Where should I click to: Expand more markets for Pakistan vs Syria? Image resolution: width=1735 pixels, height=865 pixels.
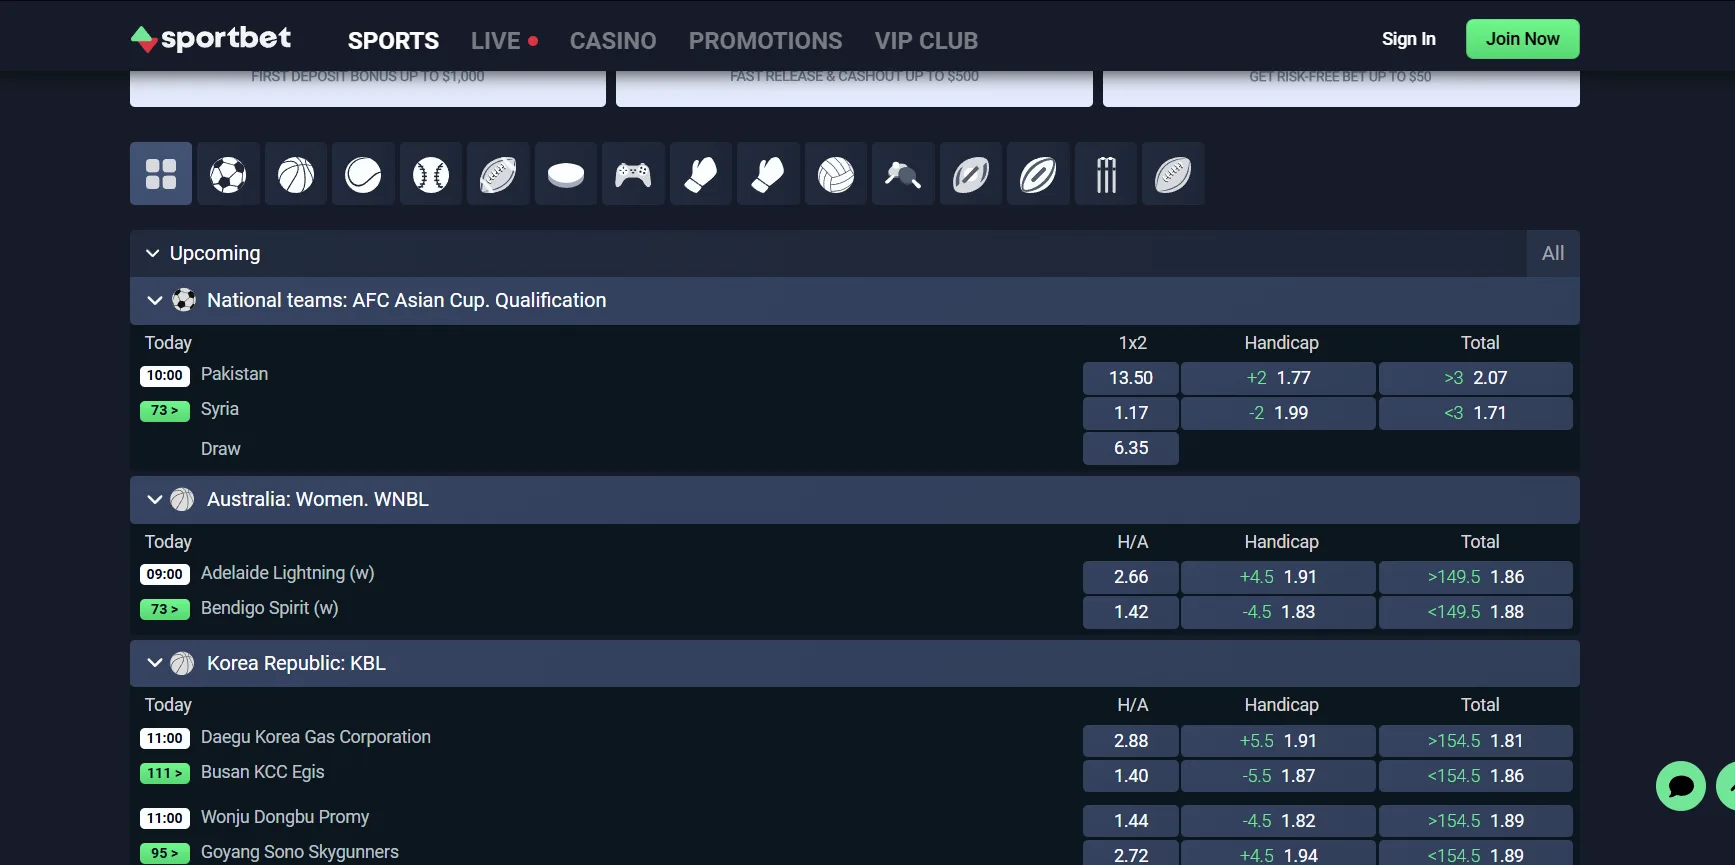pyautogui.click(x=165, y=411)
